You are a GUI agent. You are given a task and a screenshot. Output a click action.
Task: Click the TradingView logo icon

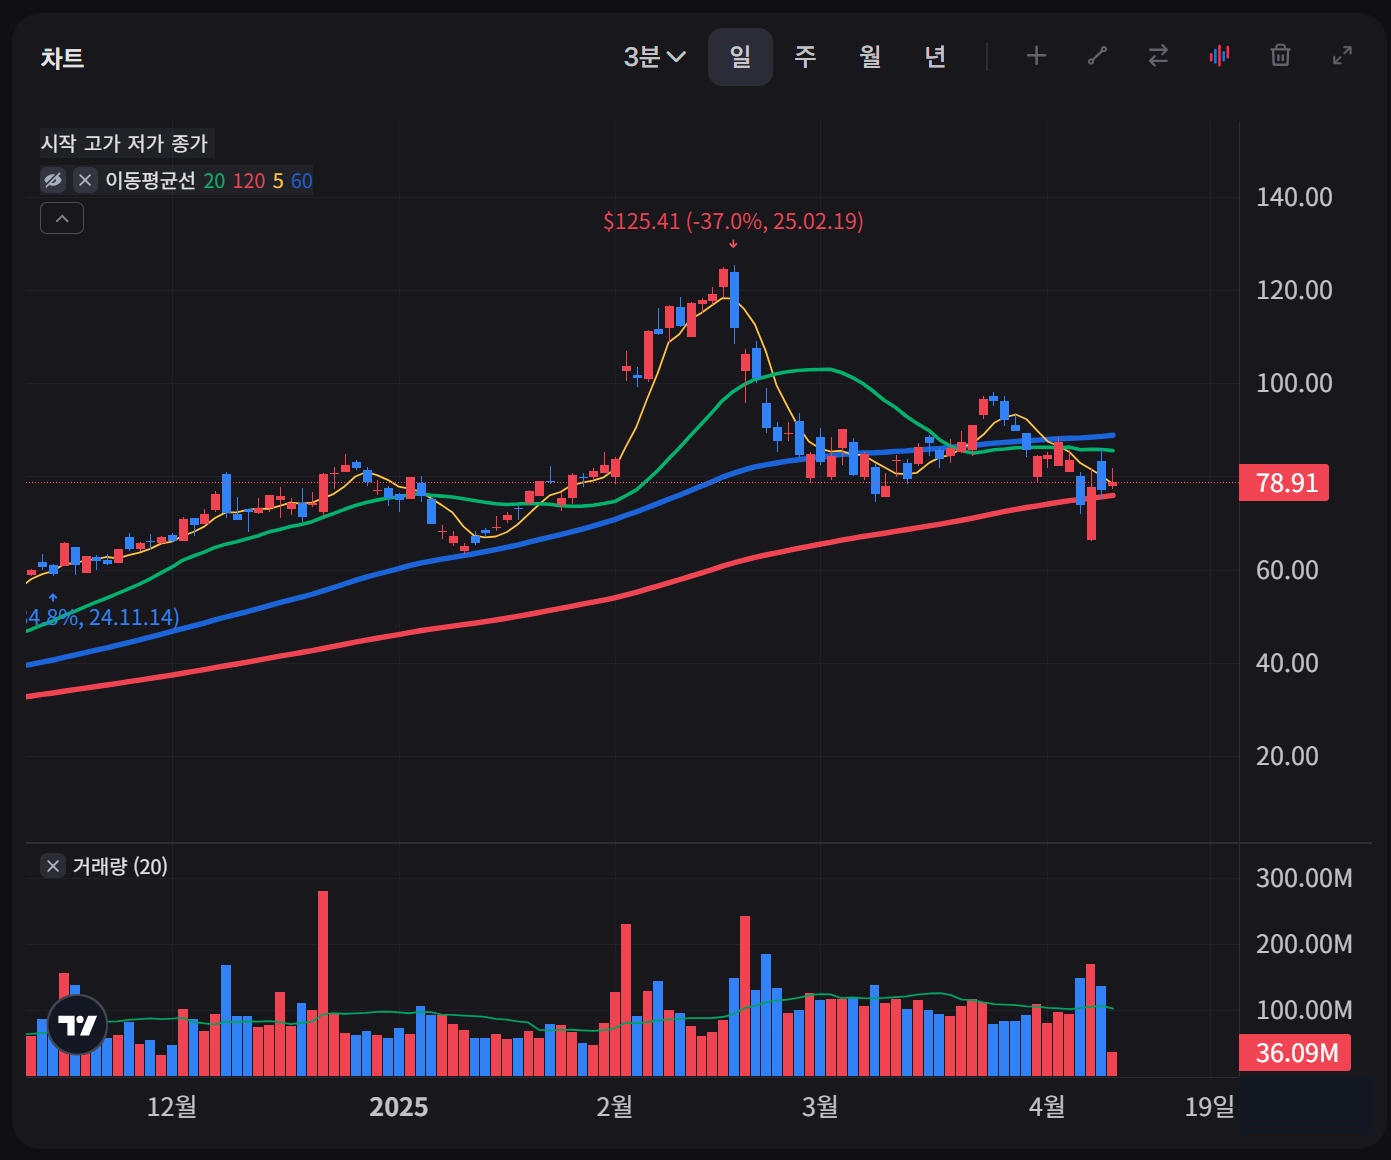[x=77, y=1025]
